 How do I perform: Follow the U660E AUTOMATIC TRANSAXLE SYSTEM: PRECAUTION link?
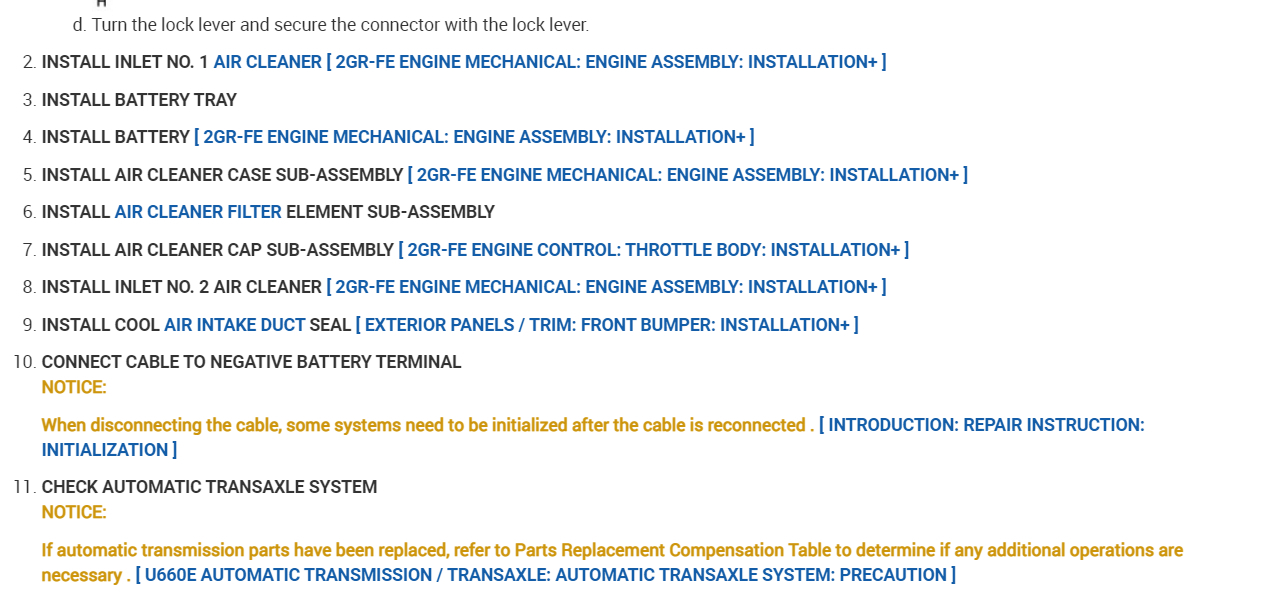click(545, 575)
